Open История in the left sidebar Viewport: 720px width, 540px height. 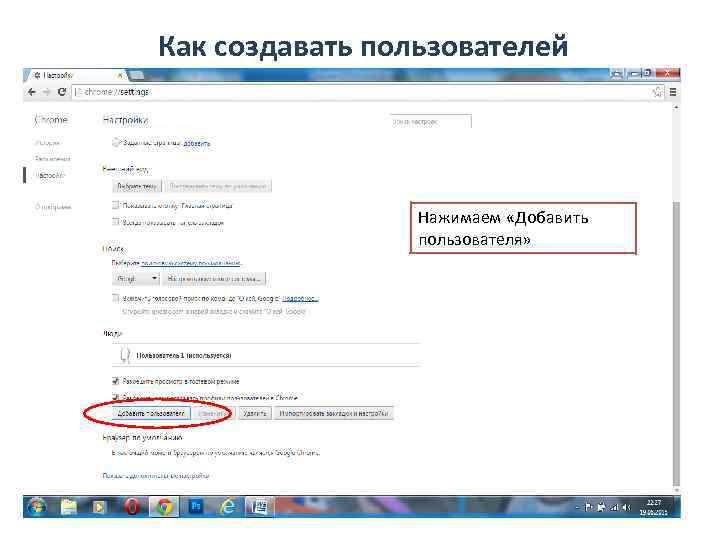click(48, 143)
